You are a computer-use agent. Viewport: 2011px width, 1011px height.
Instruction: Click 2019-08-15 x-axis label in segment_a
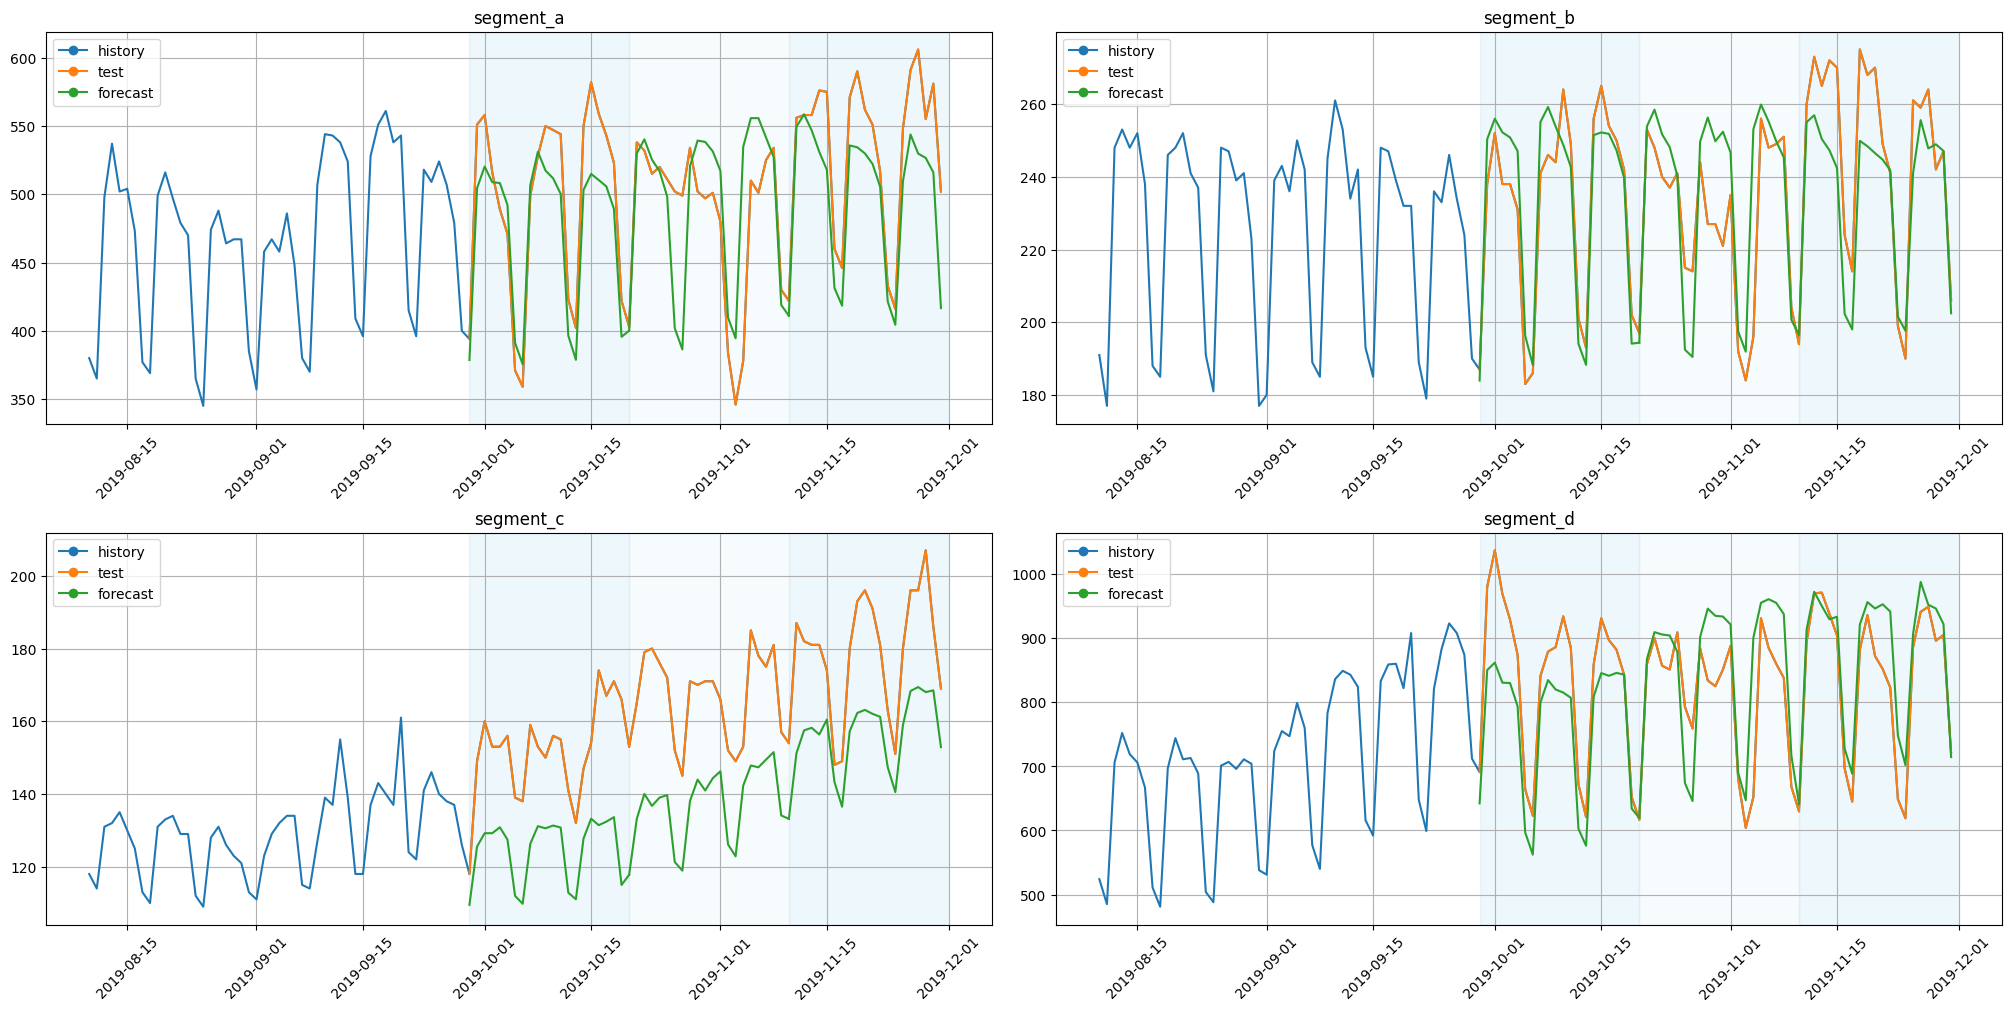[x=125, y=467]
